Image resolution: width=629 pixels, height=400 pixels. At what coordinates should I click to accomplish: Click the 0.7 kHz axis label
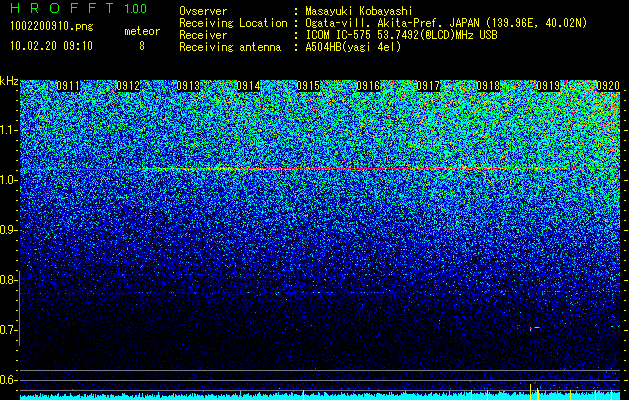point(8,330)
